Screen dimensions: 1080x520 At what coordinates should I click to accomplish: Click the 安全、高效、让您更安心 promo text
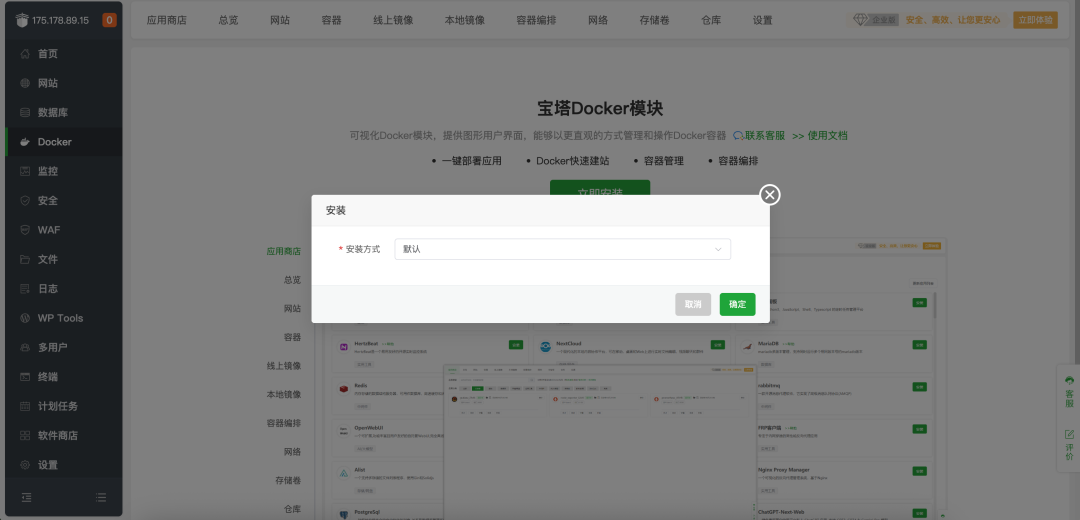coord(953,20)
